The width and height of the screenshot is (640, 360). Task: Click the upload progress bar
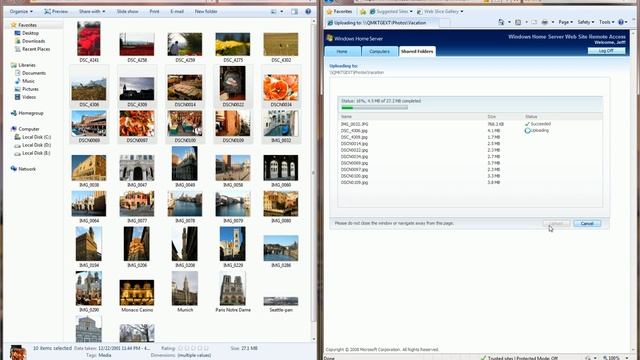pyautogui.click(x=375, y=108)
